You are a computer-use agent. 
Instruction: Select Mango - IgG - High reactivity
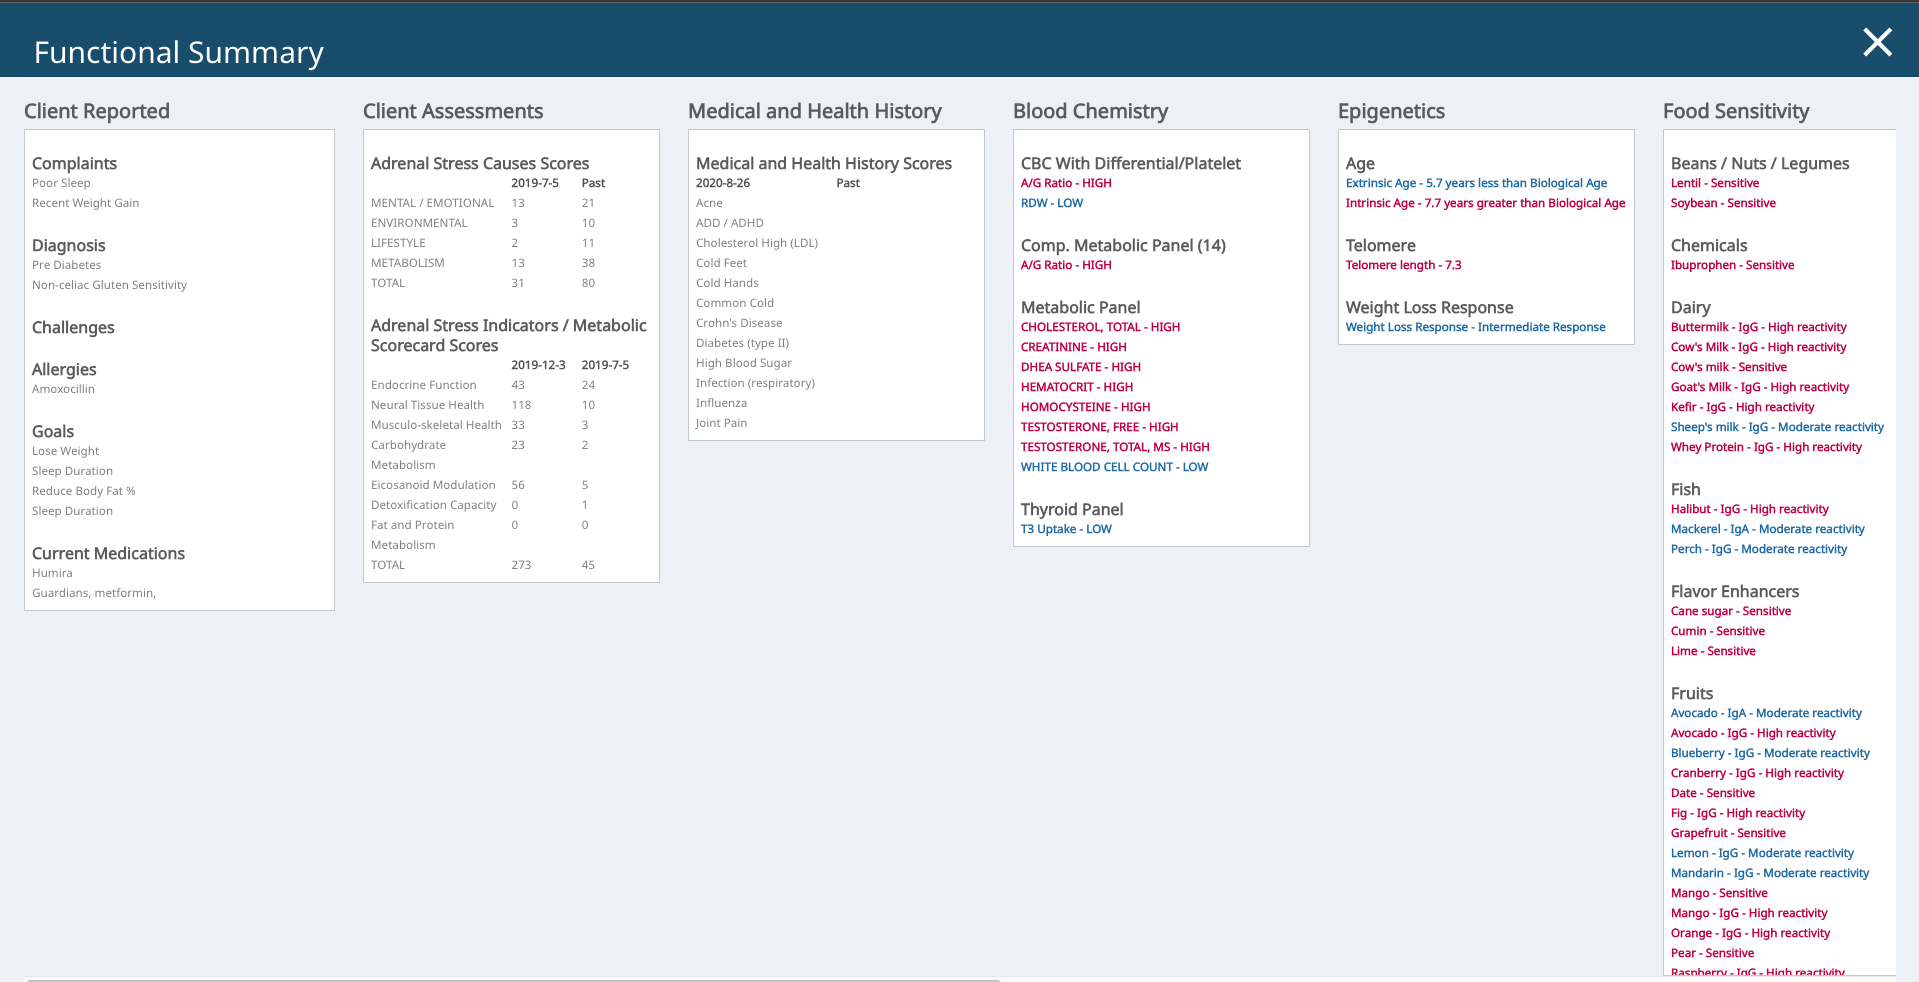[1749, 913]
